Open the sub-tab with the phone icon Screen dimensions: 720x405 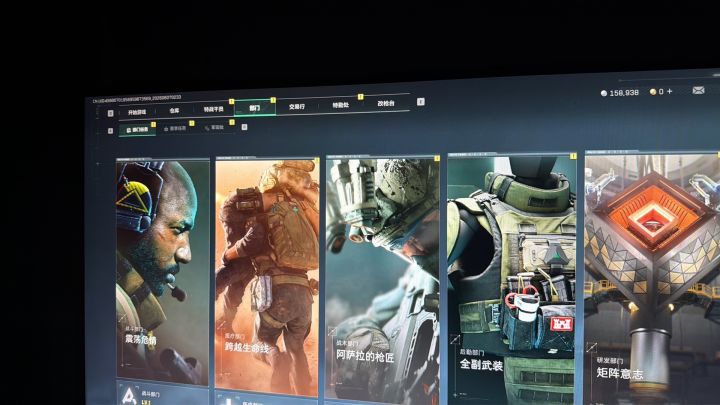[x=215, y=128]
